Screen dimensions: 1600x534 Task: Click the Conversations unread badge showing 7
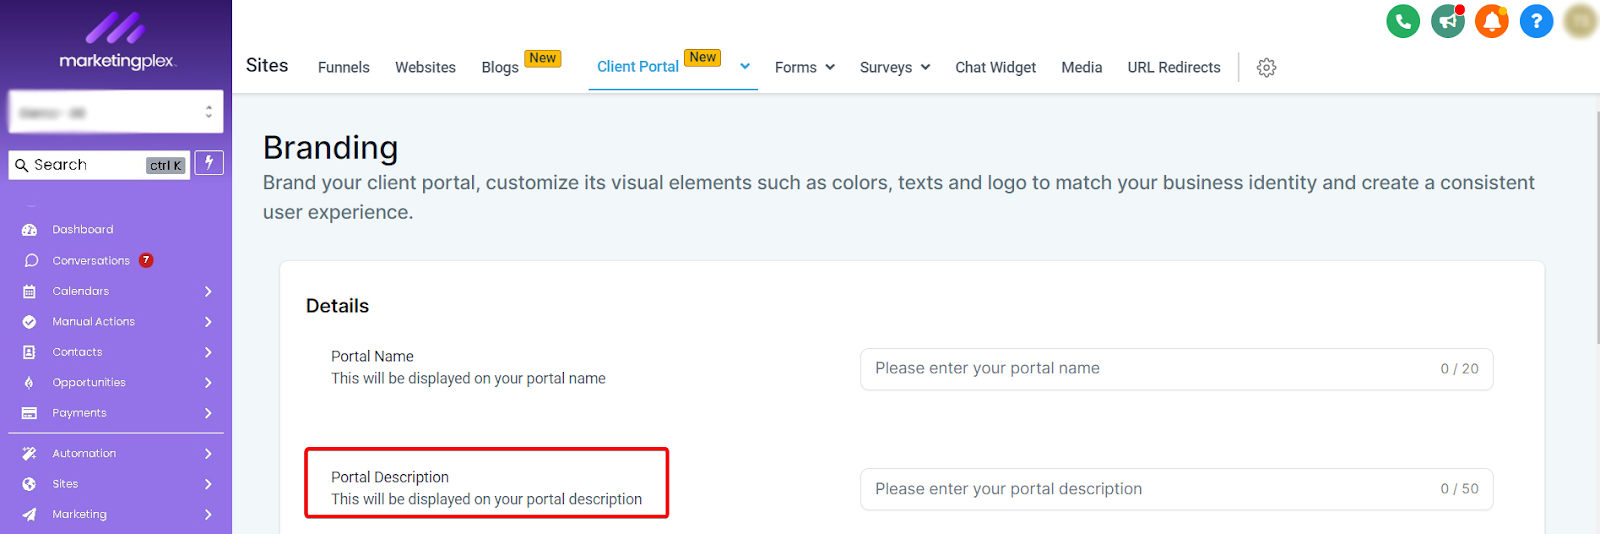146,260
